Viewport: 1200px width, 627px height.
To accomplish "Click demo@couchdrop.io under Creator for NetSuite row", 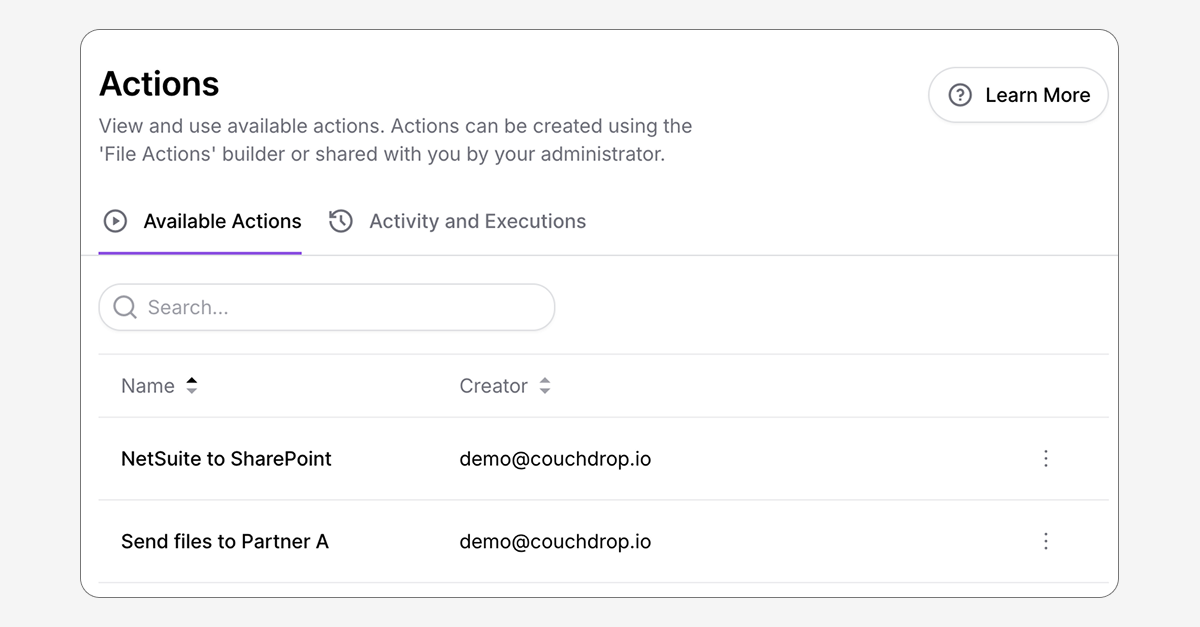I will (x=555, y=458).
